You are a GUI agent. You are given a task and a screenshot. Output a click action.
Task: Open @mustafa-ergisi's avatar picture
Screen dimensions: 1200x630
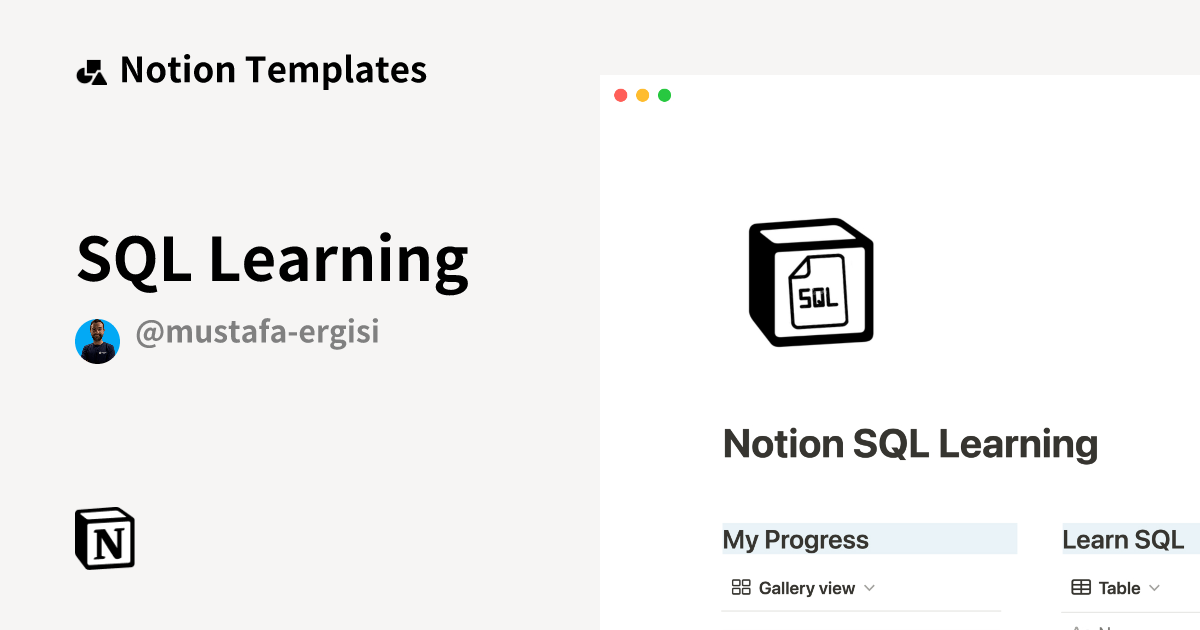pos(97,341)
